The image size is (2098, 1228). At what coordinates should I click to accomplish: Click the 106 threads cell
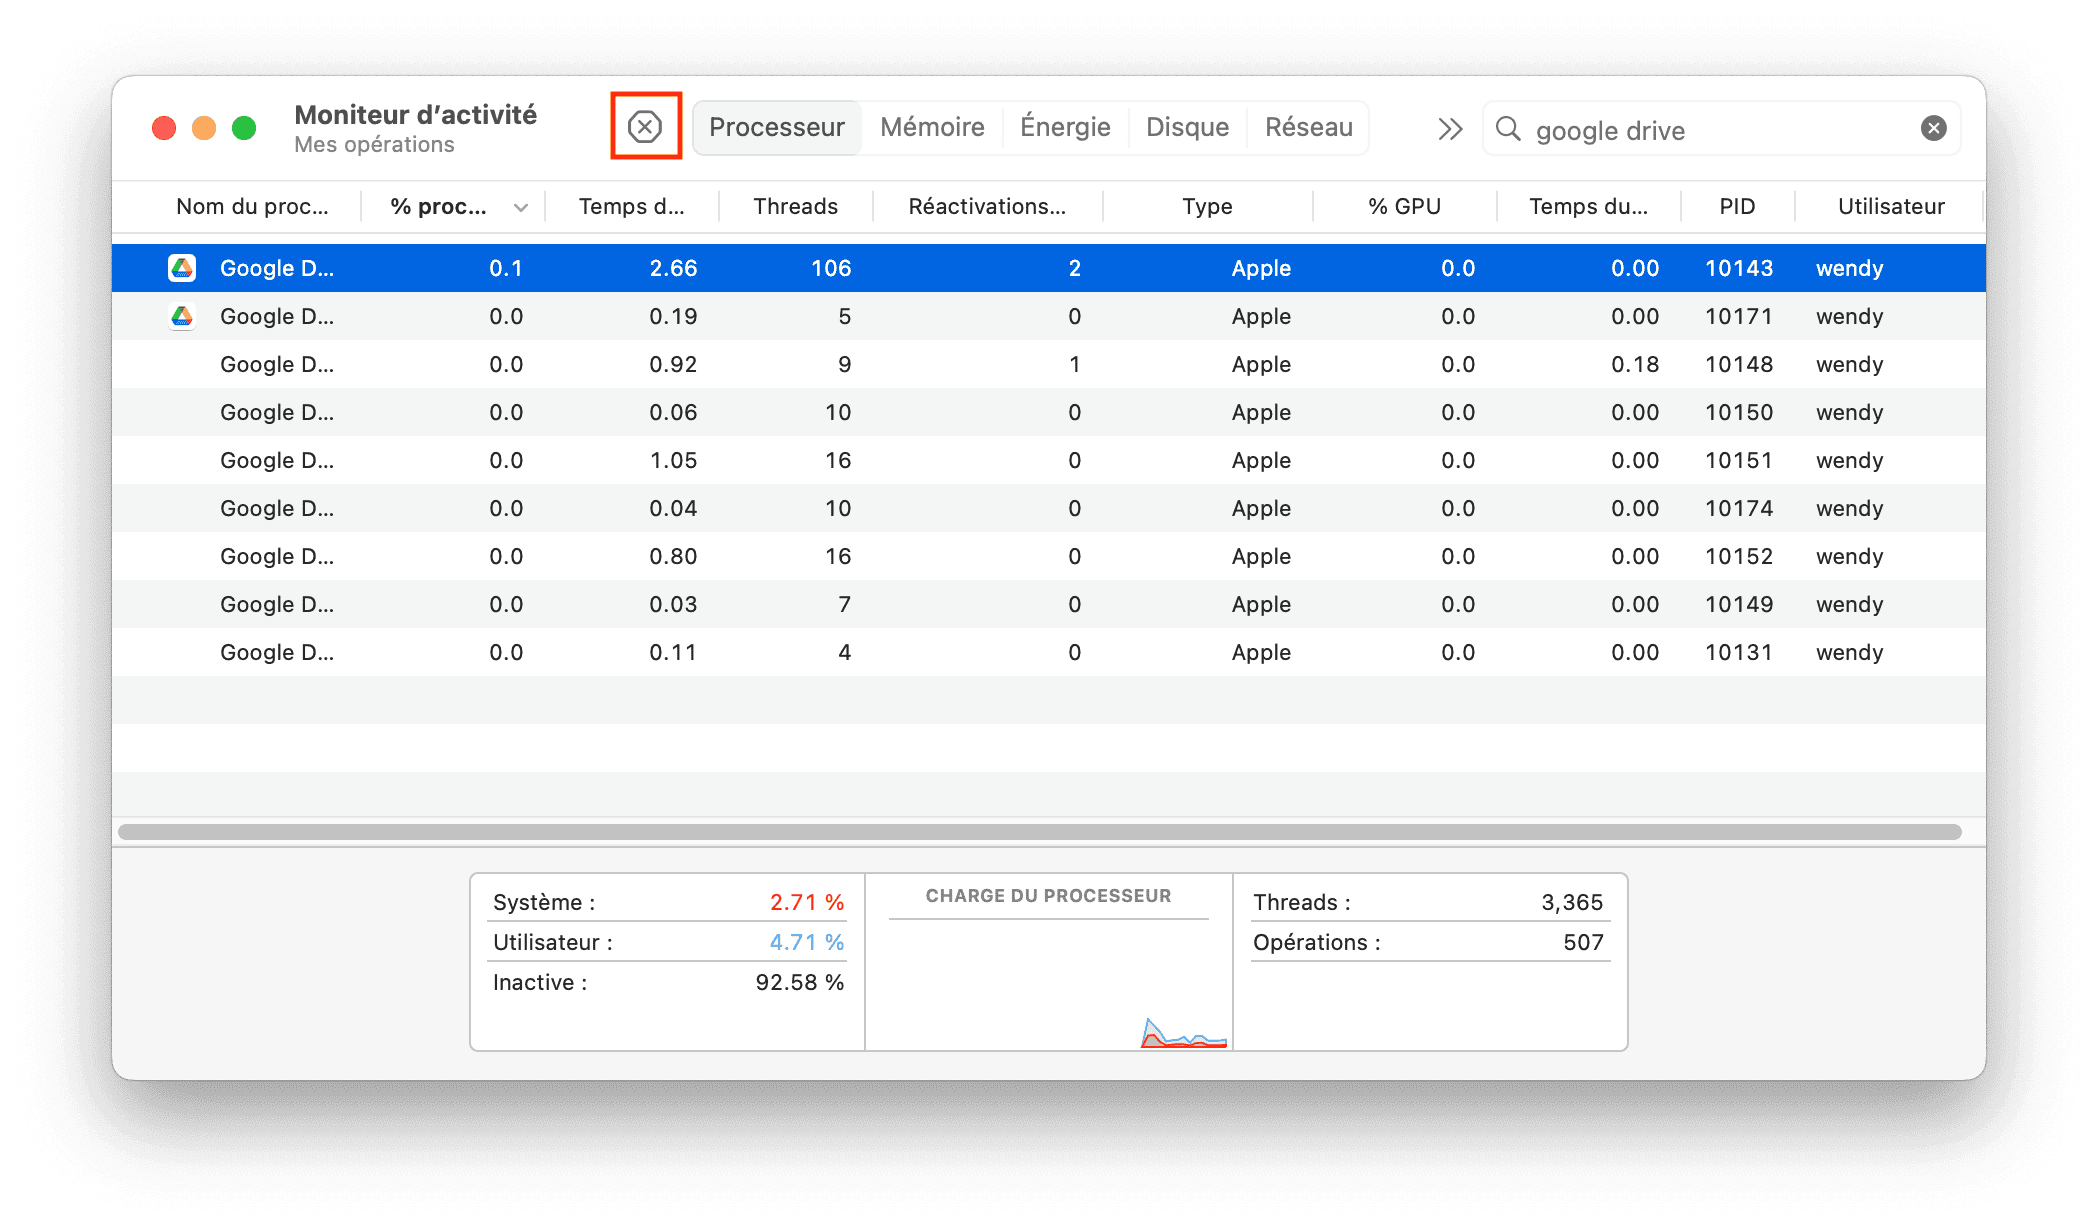(831, 268)
